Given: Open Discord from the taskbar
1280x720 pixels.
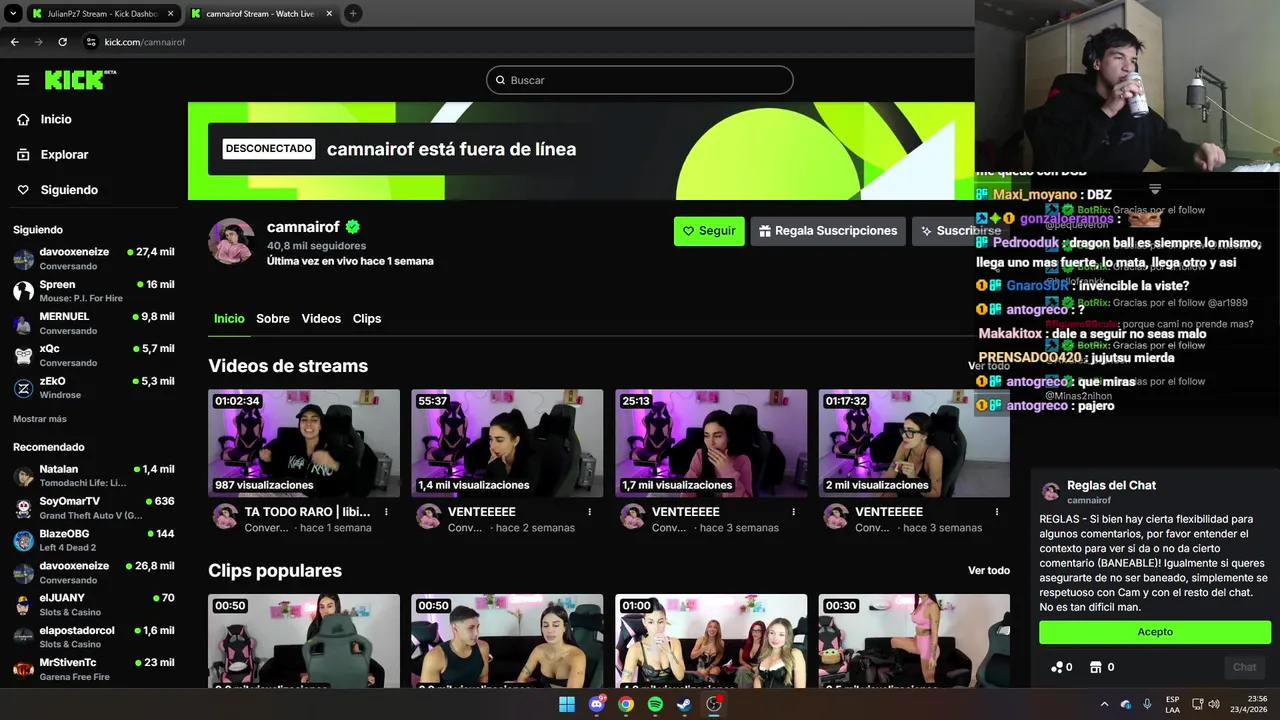Looking at the screenshot, I should 597,704.
